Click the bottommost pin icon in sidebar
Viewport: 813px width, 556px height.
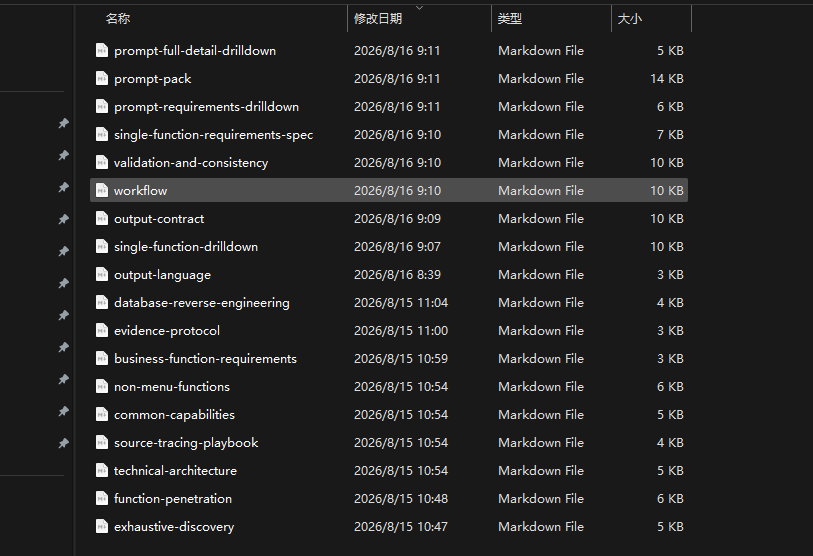[x=63, y=443]
